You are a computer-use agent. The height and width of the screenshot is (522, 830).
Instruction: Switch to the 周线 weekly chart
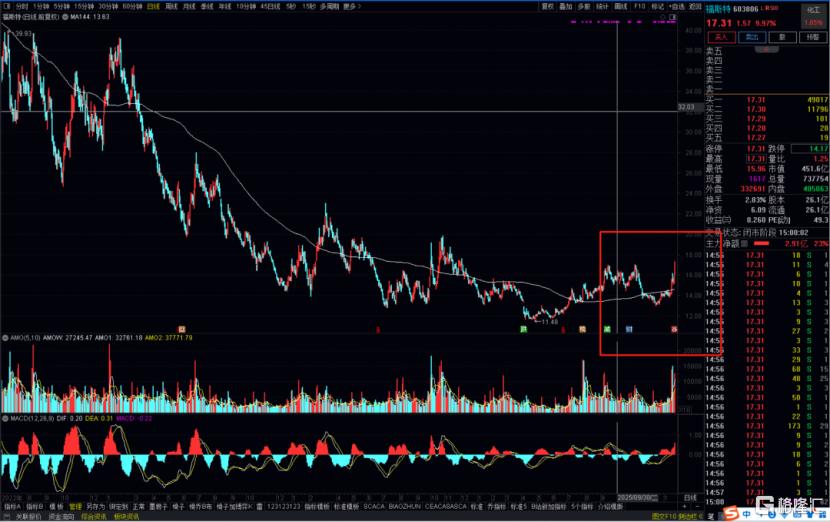point(172,6)
